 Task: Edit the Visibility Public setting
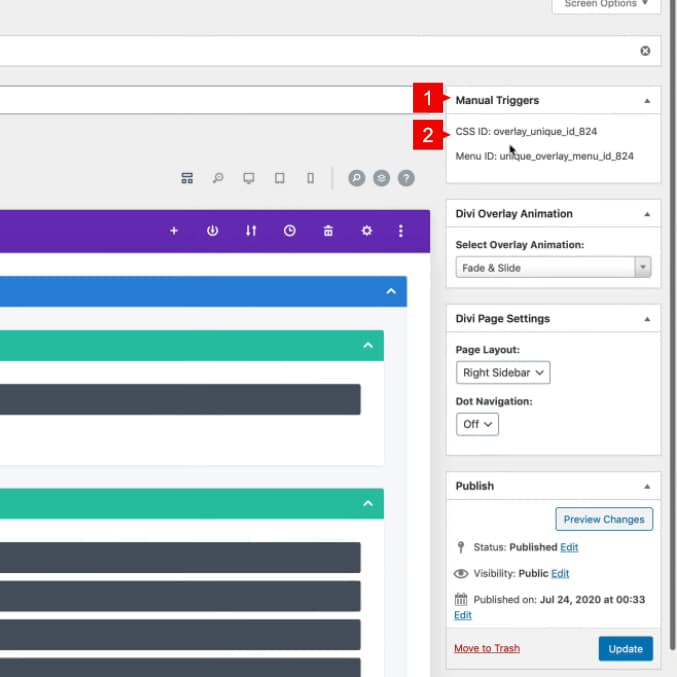tap(560, 573)
